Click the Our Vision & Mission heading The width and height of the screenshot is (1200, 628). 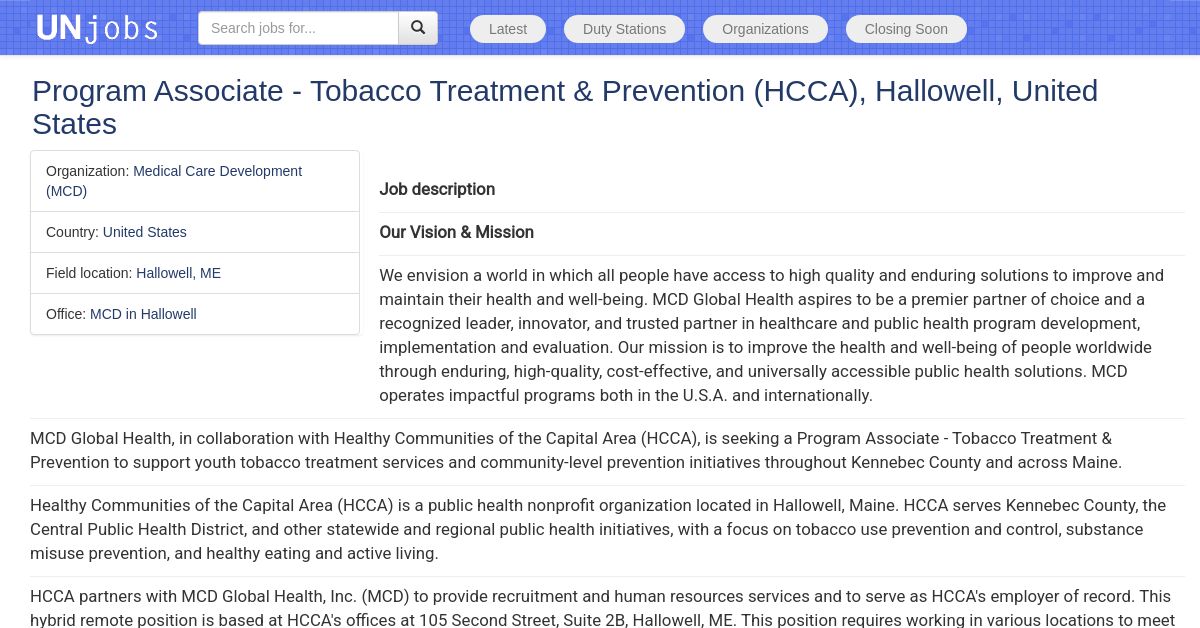(456, 232)
